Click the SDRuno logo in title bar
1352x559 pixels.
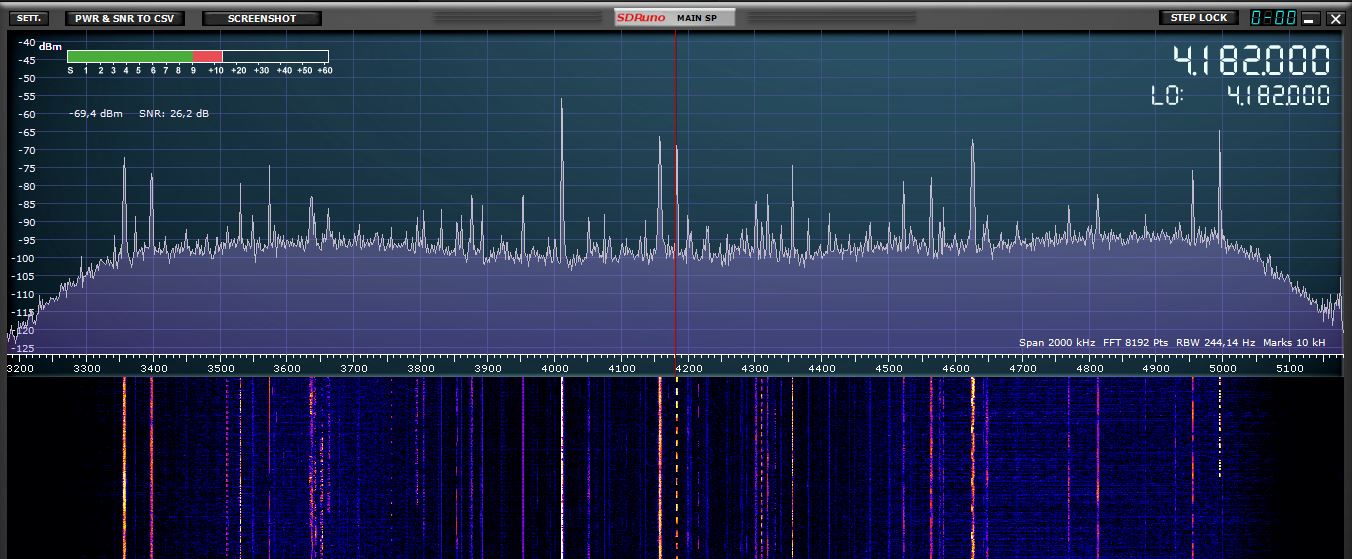(641, 18)
